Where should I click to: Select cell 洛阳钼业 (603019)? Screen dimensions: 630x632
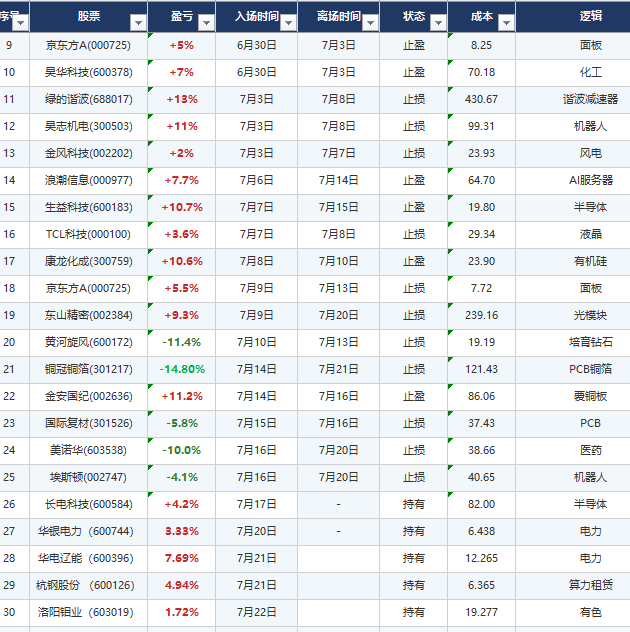(x=88, y=612)
